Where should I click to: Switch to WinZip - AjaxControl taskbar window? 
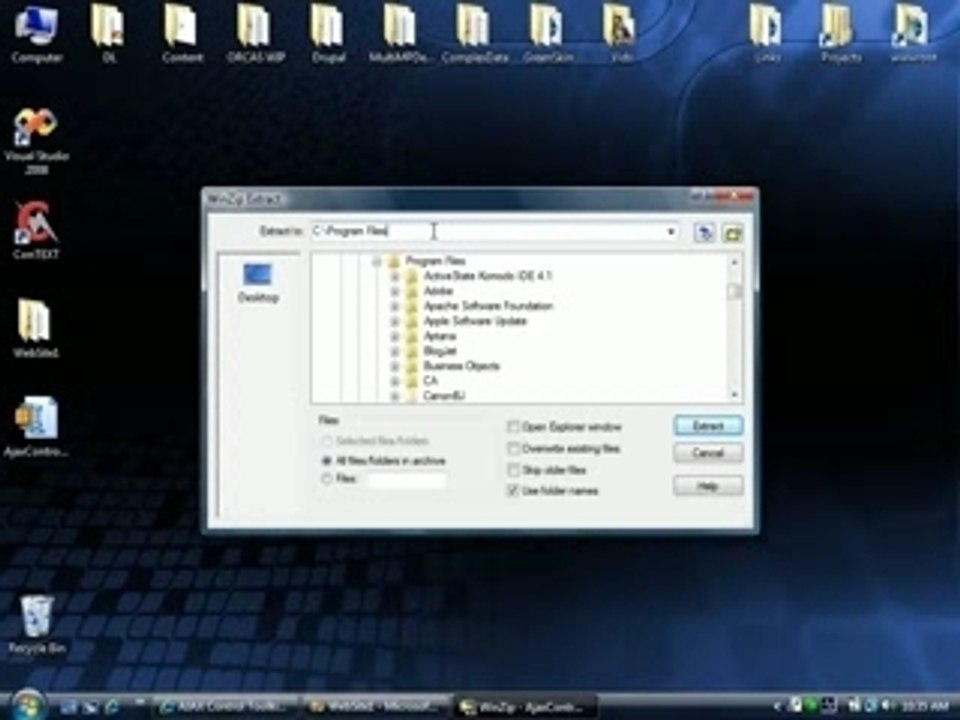tap(527, 707)
